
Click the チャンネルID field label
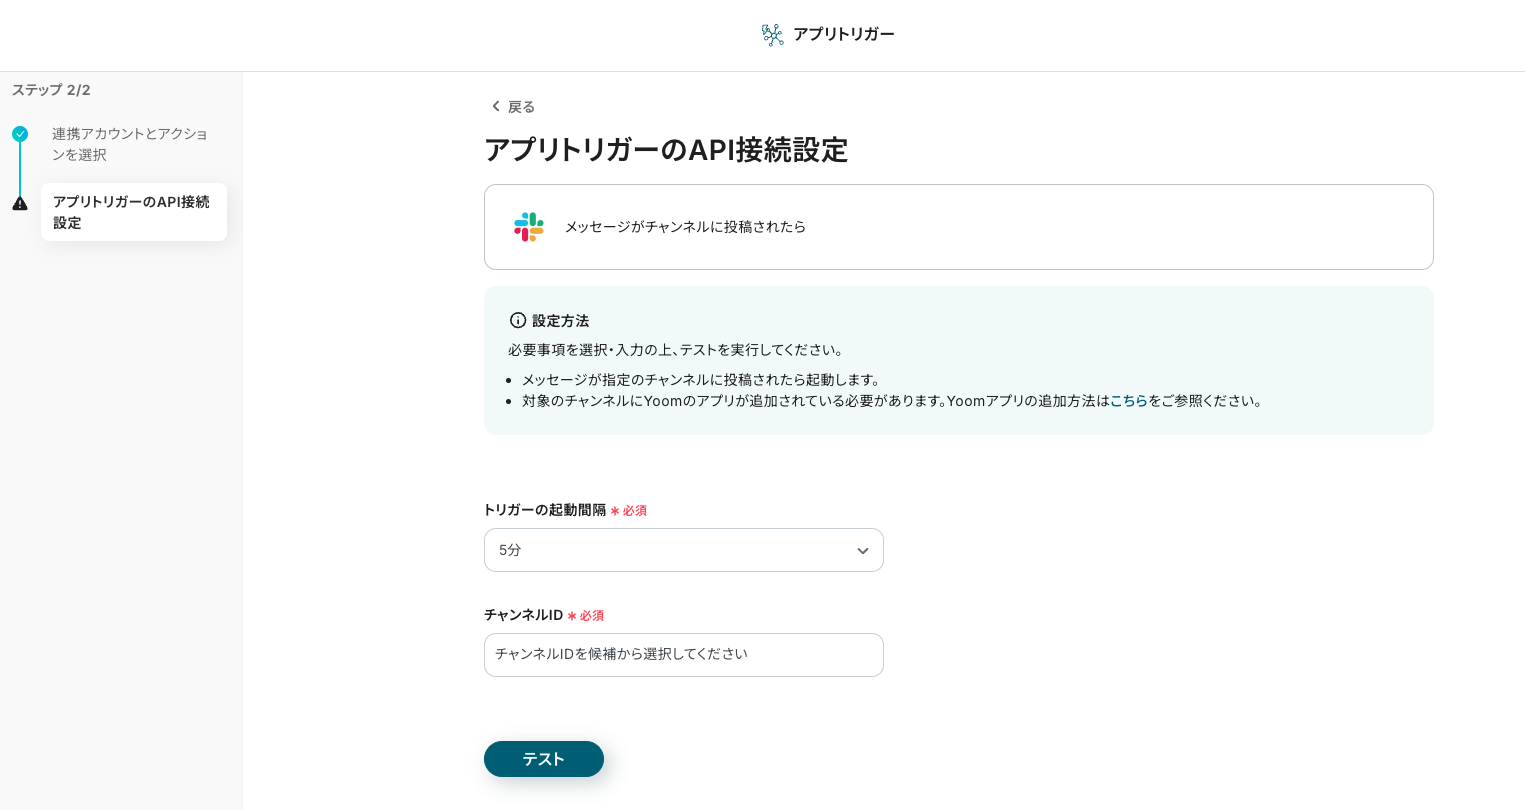tap(523, 615)
